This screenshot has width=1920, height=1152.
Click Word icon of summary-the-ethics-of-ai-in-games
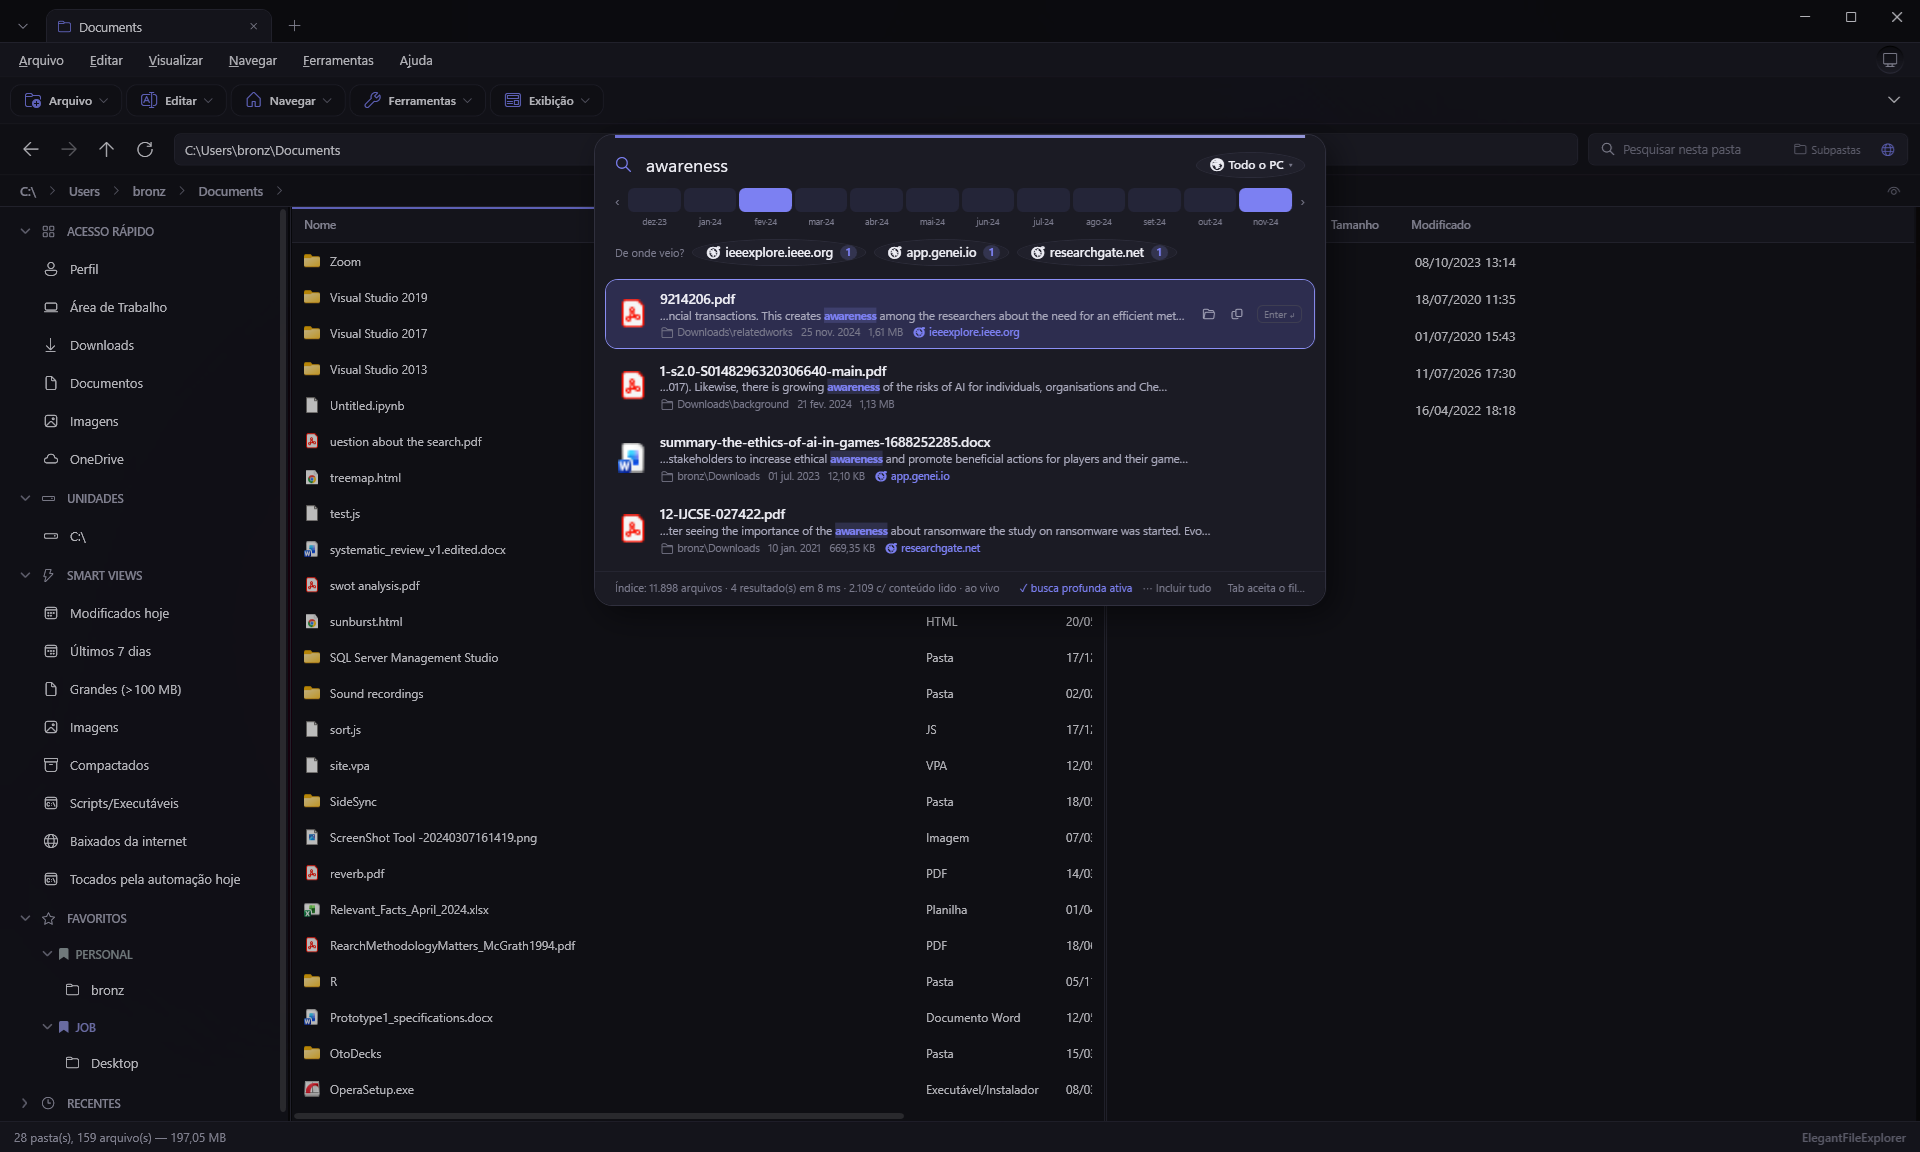click(631, 458)
